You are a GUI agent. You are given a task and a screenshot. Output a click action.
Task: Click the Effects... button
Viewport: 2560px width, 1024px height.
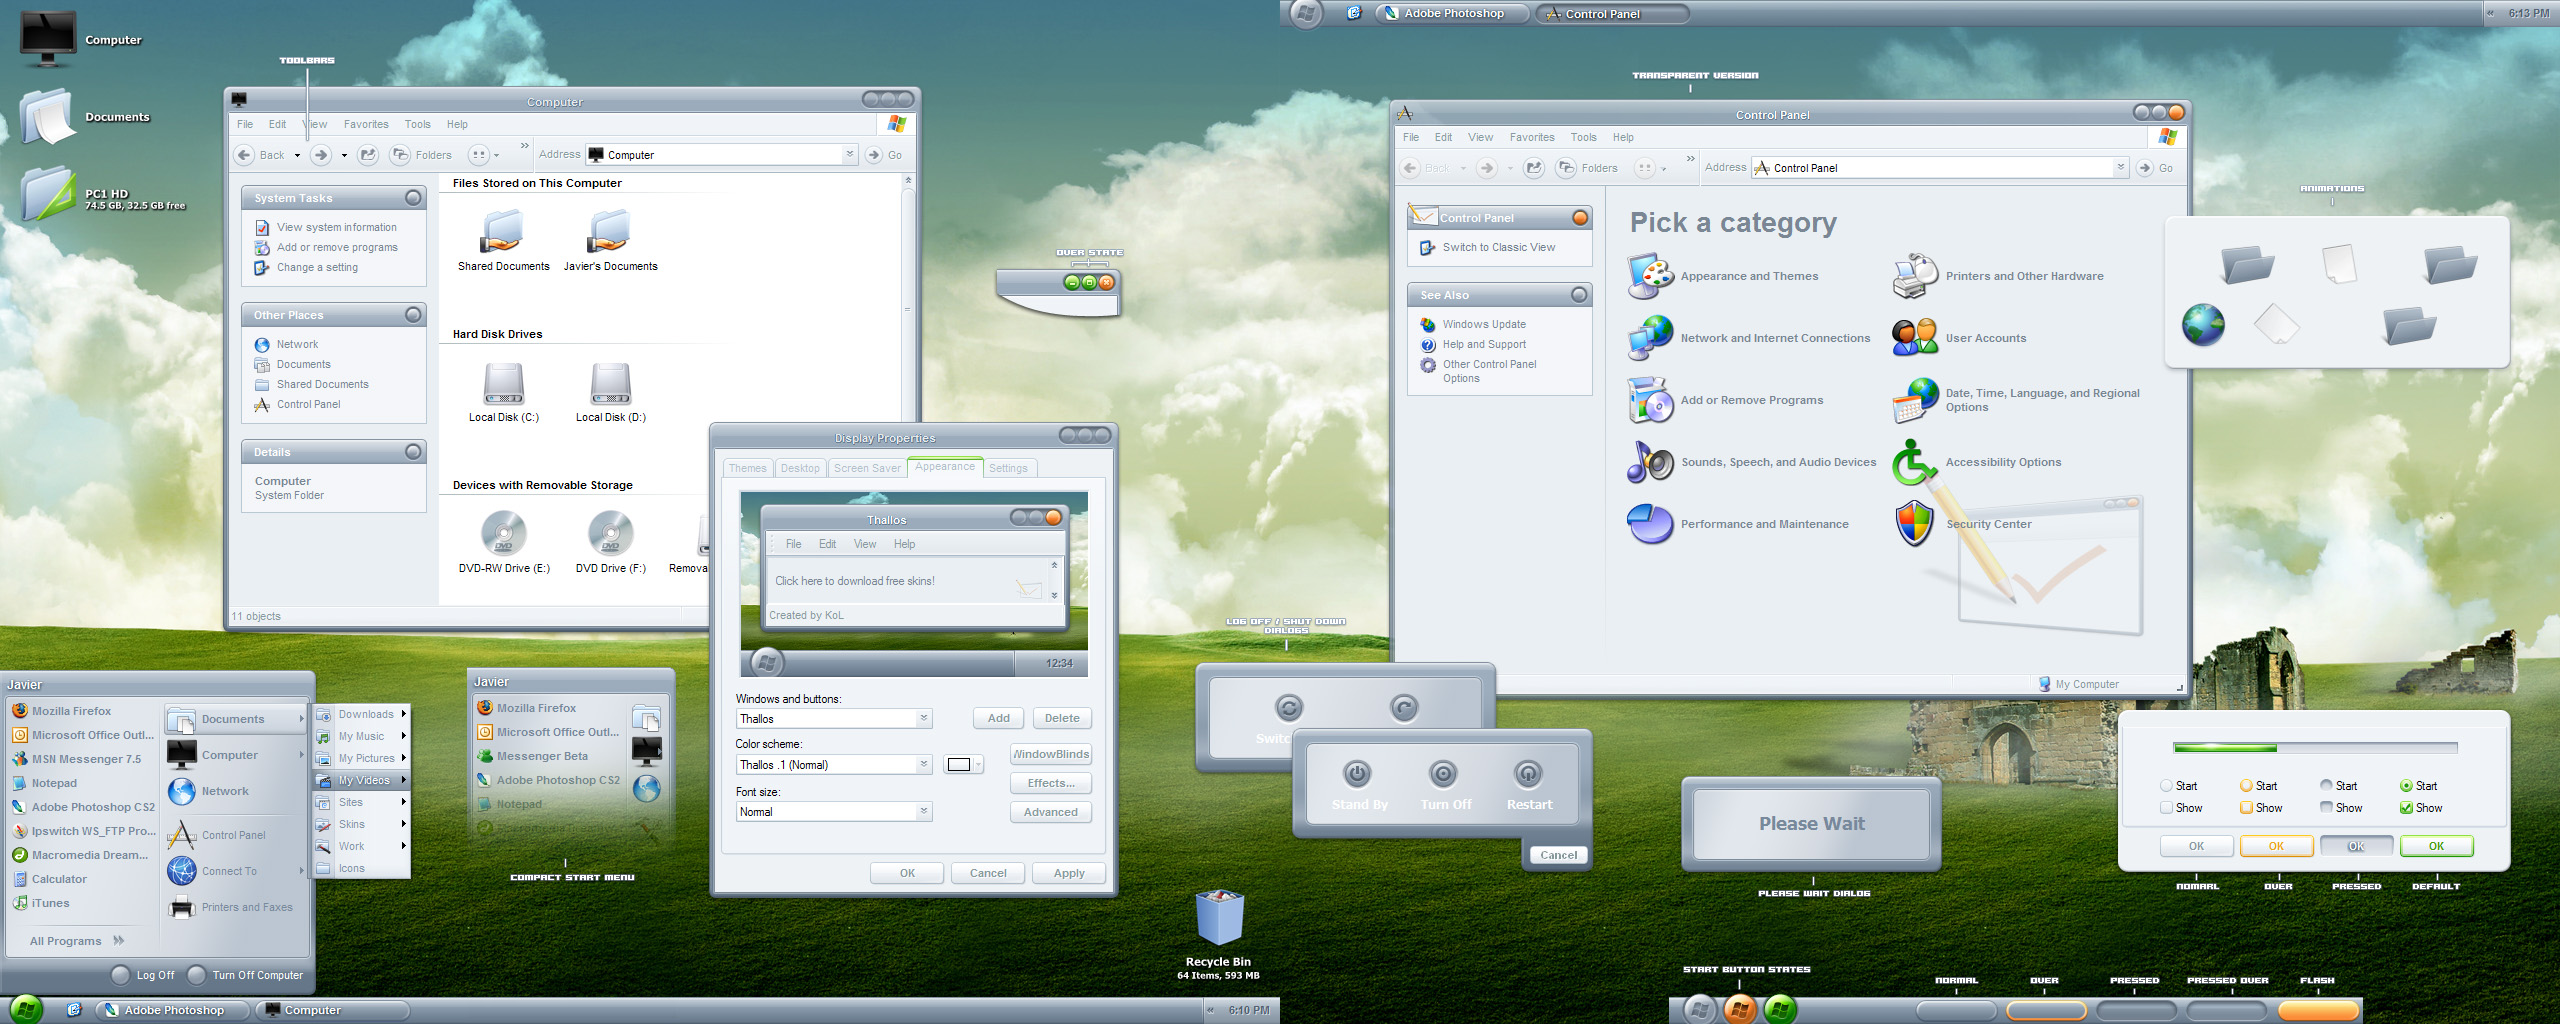pos(1051,783)
